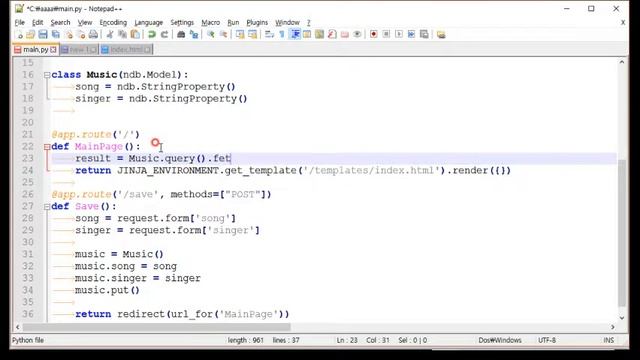The image size is (640, 360).
Task: Play back the recorded macro
Action: (x=399, y=35)
